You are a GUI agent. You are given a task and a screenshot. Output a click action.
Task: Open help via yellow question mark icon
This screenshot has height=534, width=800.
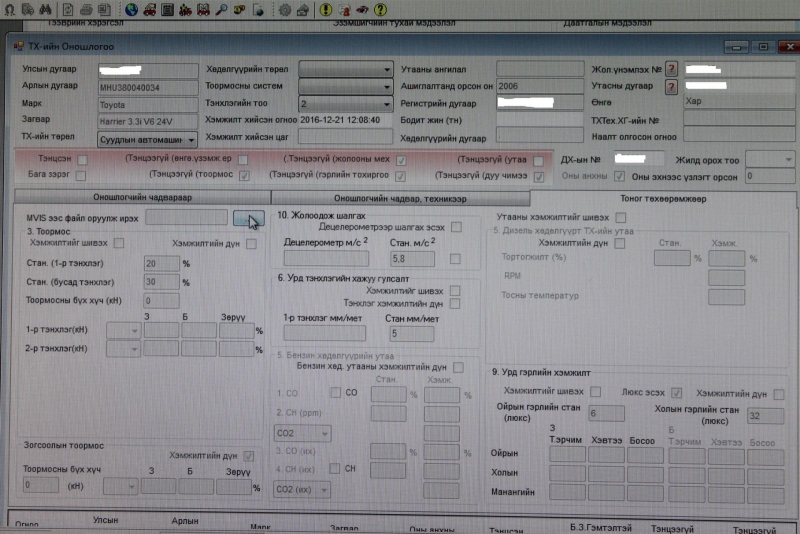coord(381,9)
